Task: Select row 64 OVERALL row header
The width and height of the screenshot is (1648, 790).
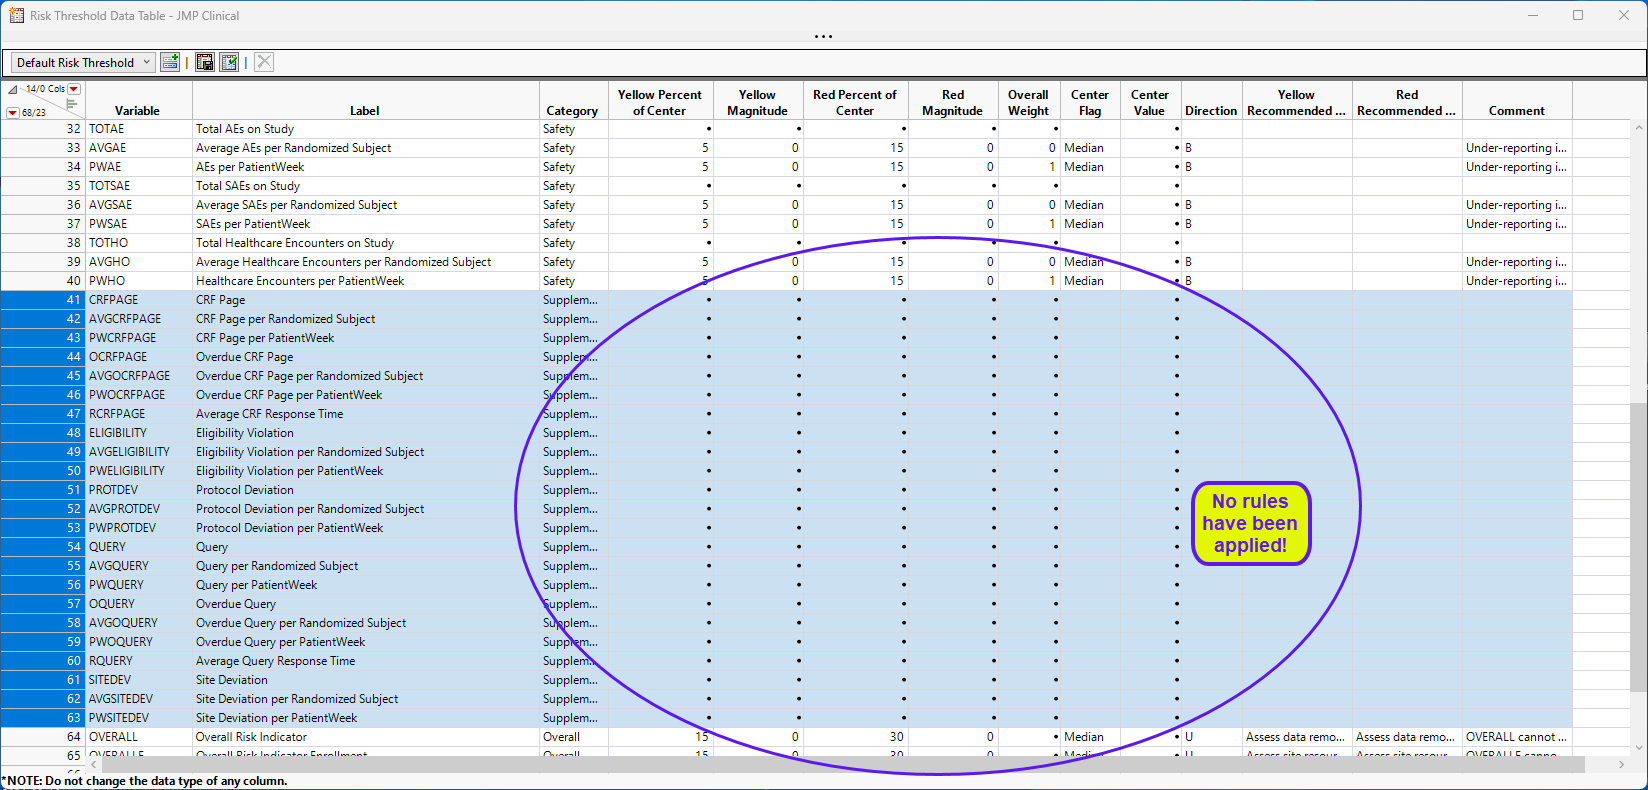Action: [73, 737]
